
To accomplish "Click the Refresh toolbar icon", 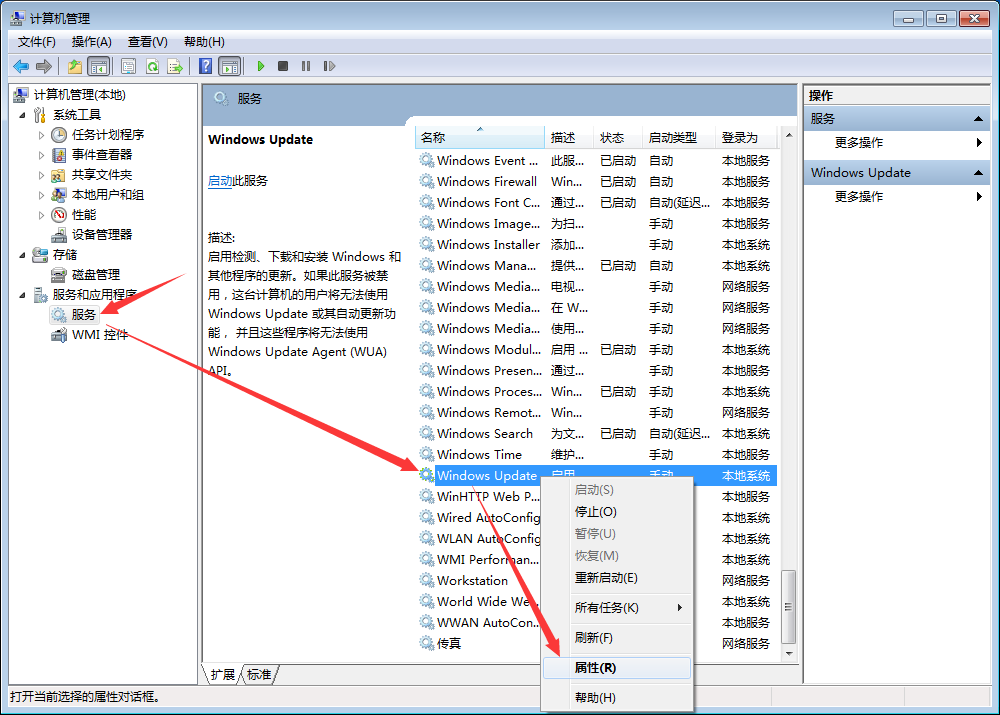I will tap(152, 66).
